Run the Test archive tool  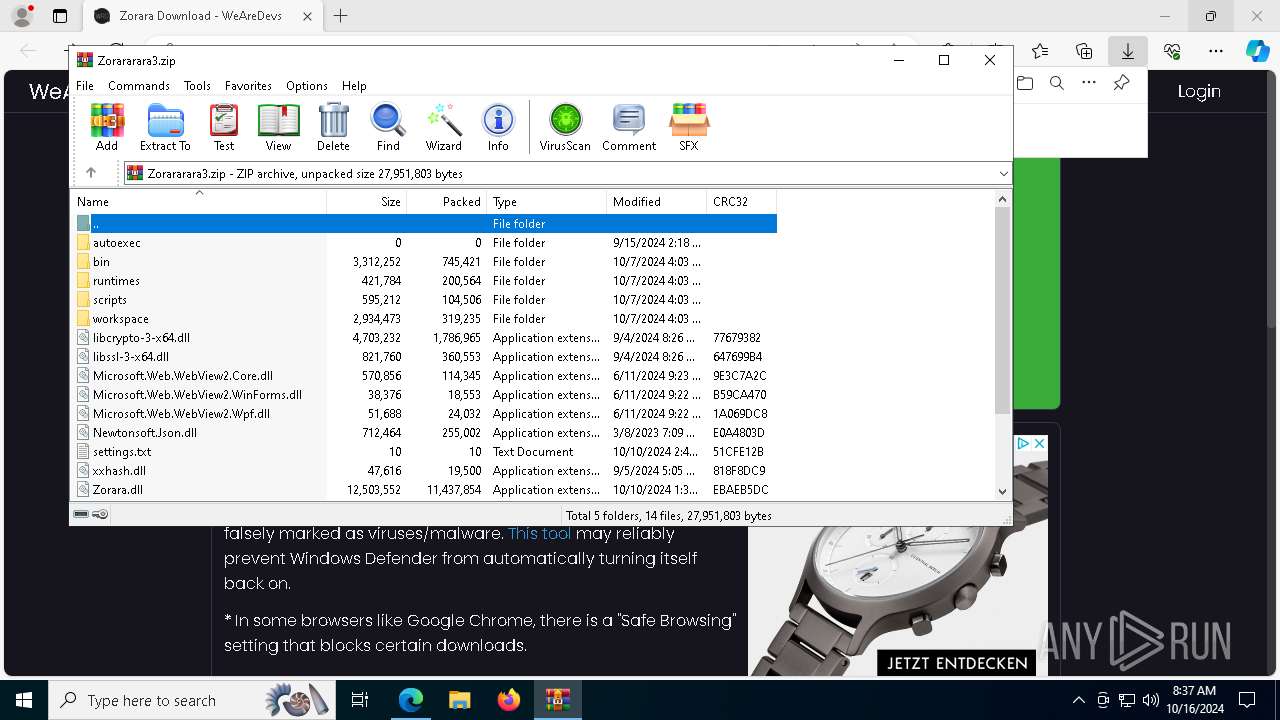click(224, 127)
